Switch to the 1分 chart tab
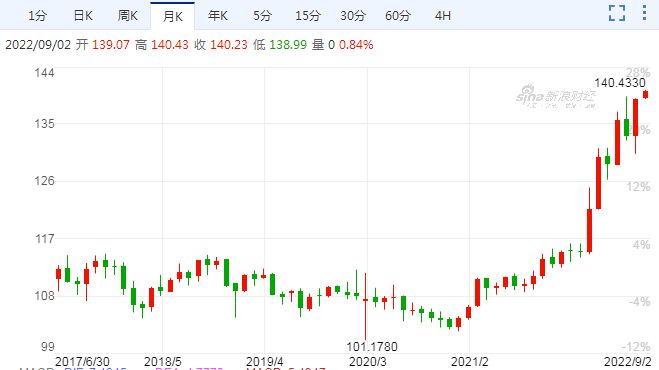The image size is (659, 370). point(37,16)
